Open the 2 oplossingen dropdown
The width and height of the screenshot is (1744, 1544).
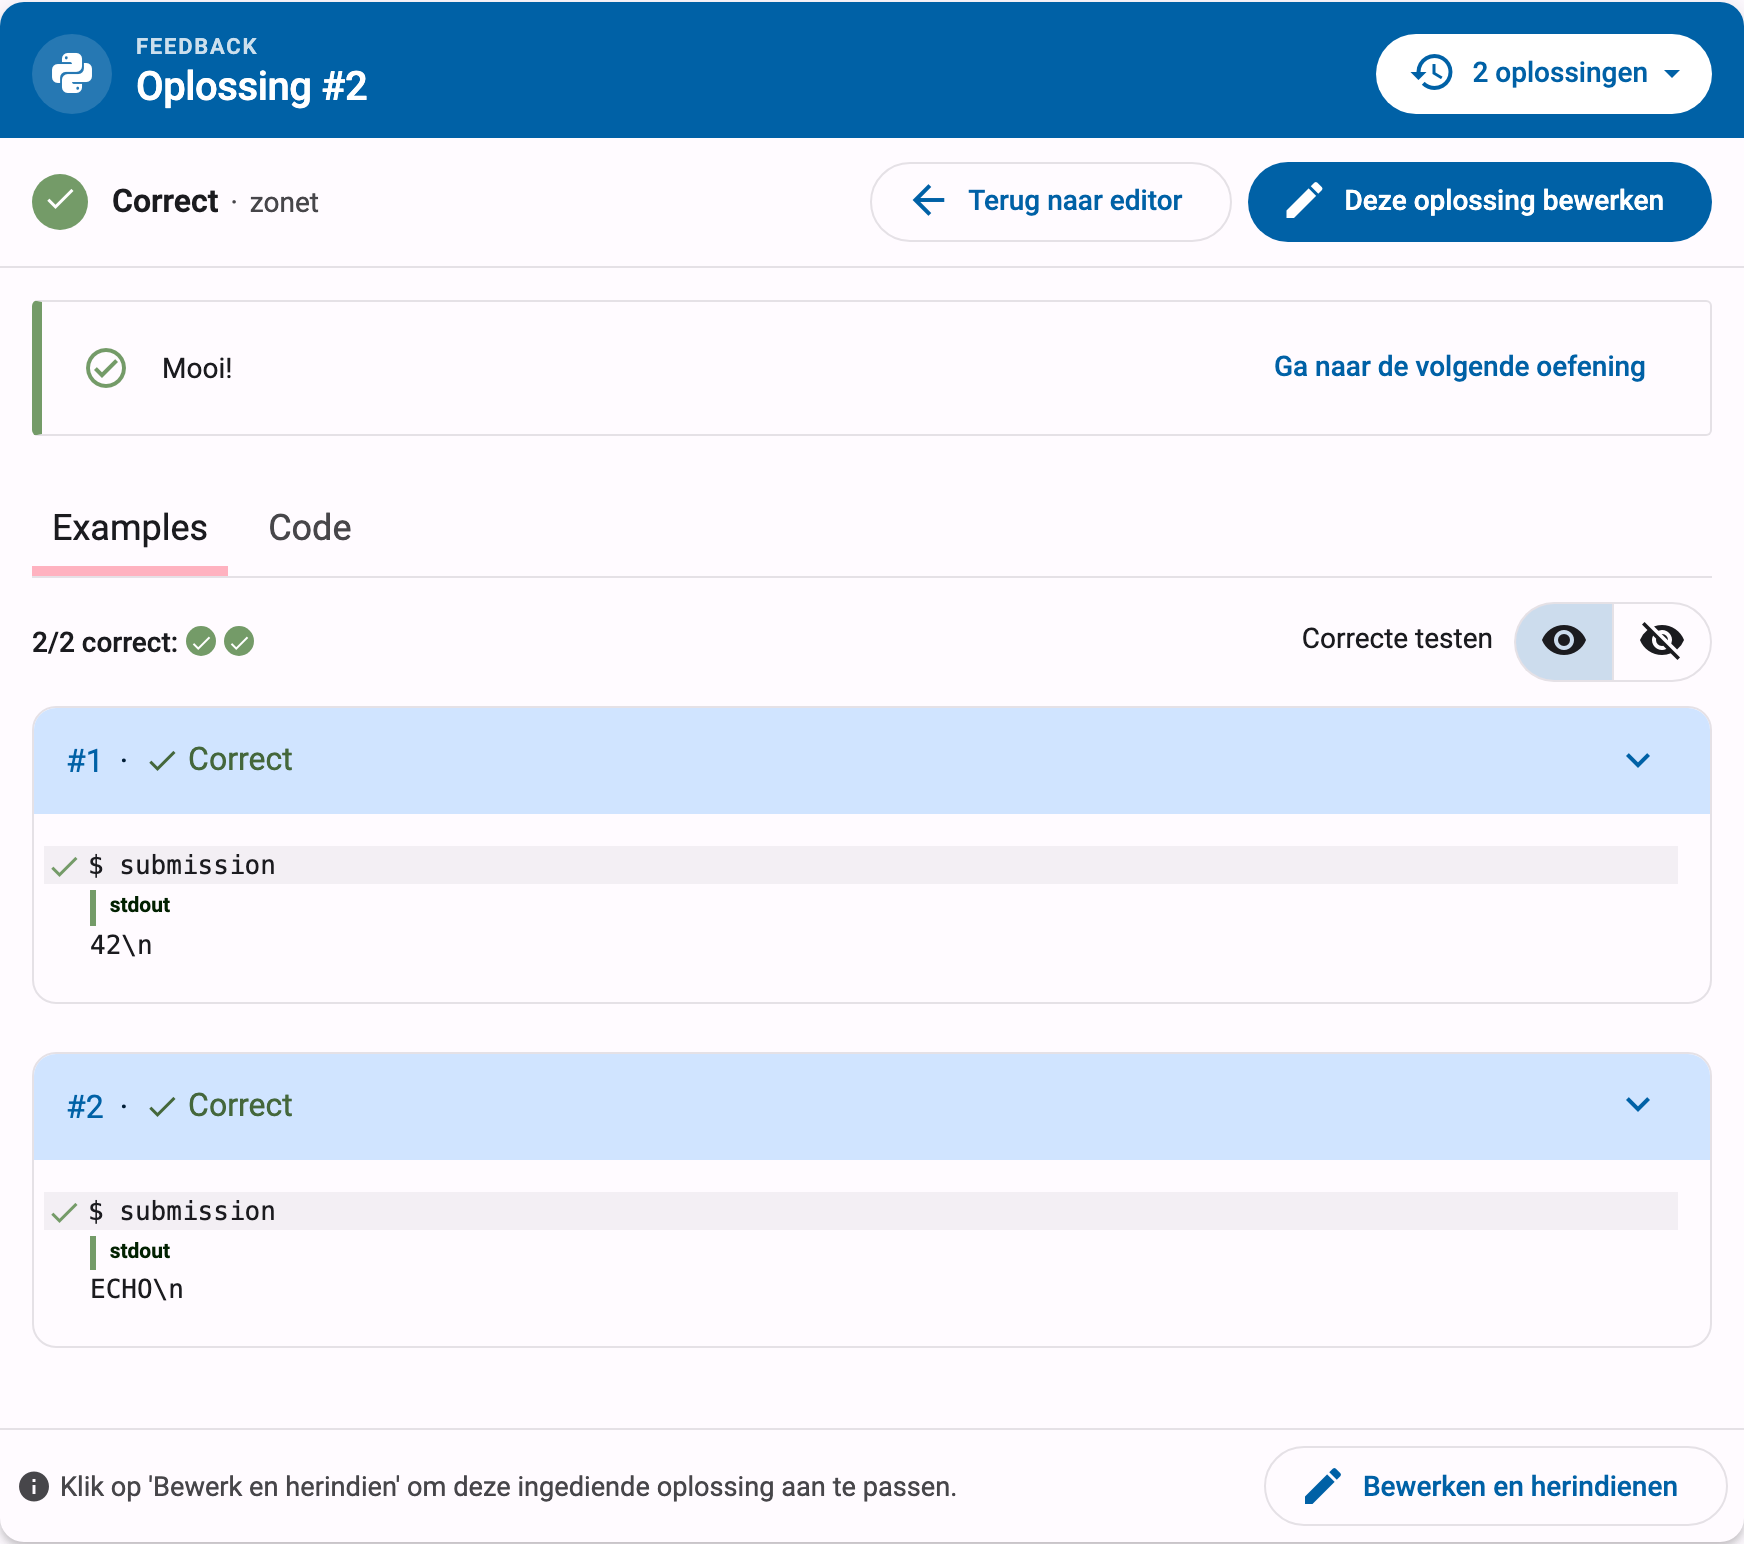coord(1543,74)
